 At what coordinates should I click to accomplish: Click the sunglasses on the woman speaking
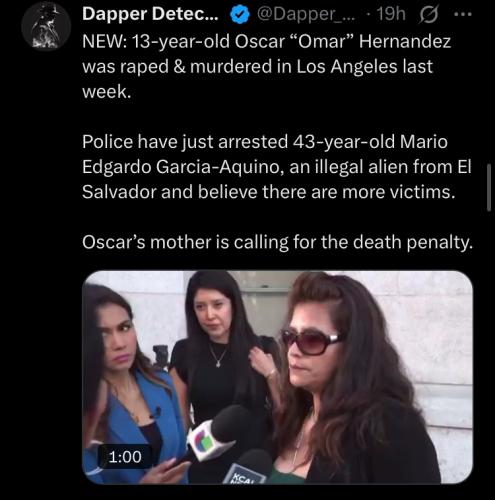tap(311, 341)
